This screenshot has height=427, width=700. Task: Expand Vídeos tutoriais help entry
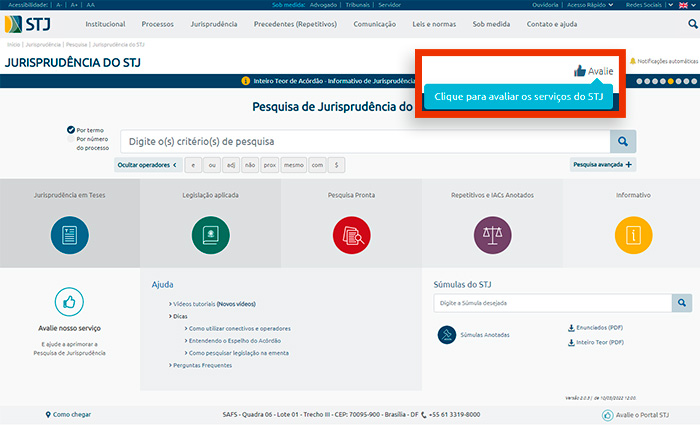[x=212, y=304]
